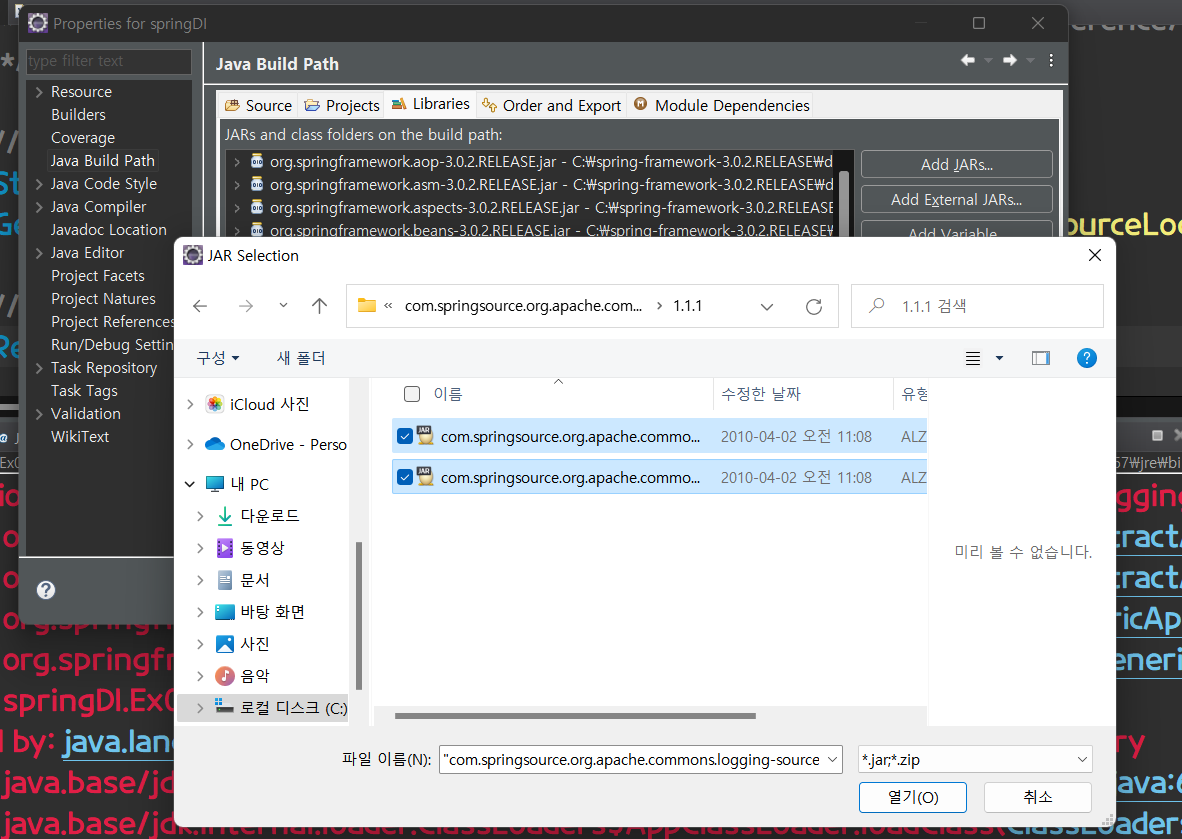
Task: Open file dialog help icon
Action: coord(1086,358)
